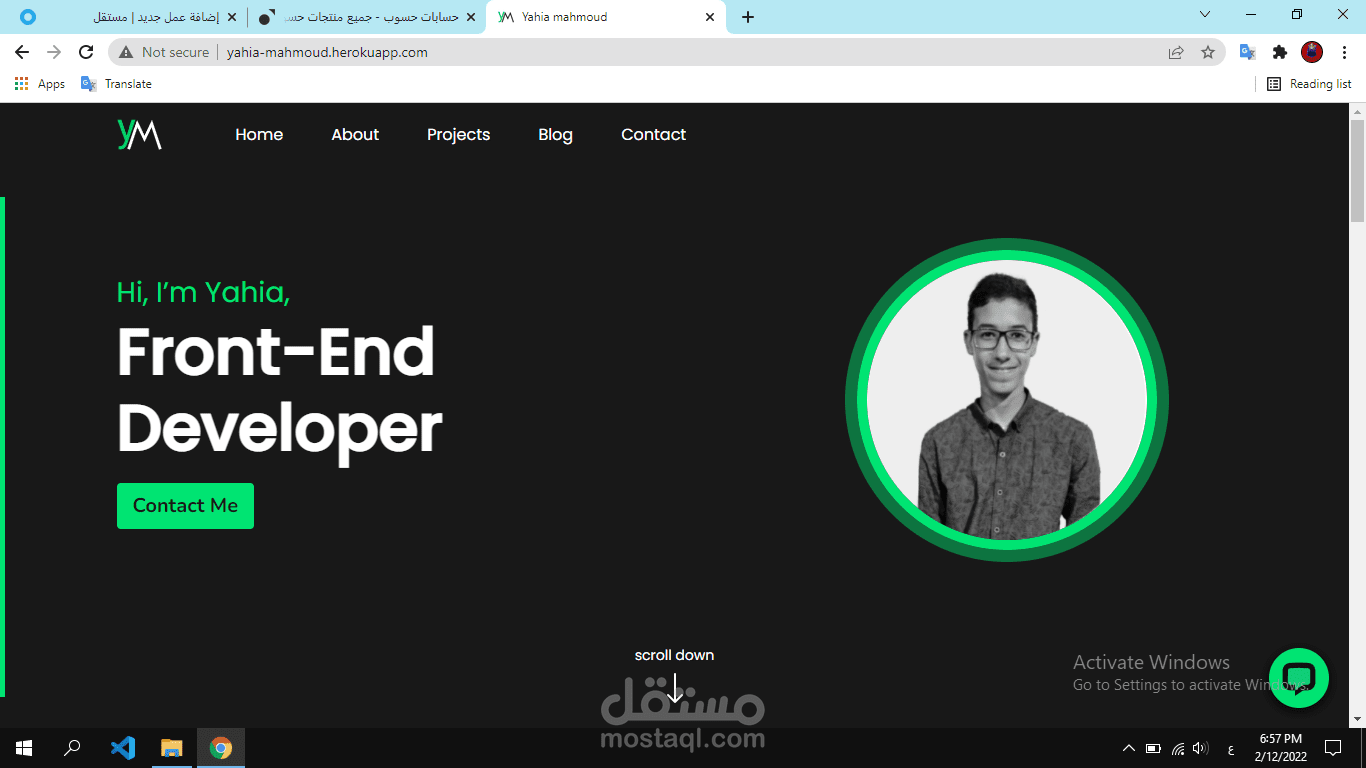Click the scrollbar down arrow

[1357, 719]
